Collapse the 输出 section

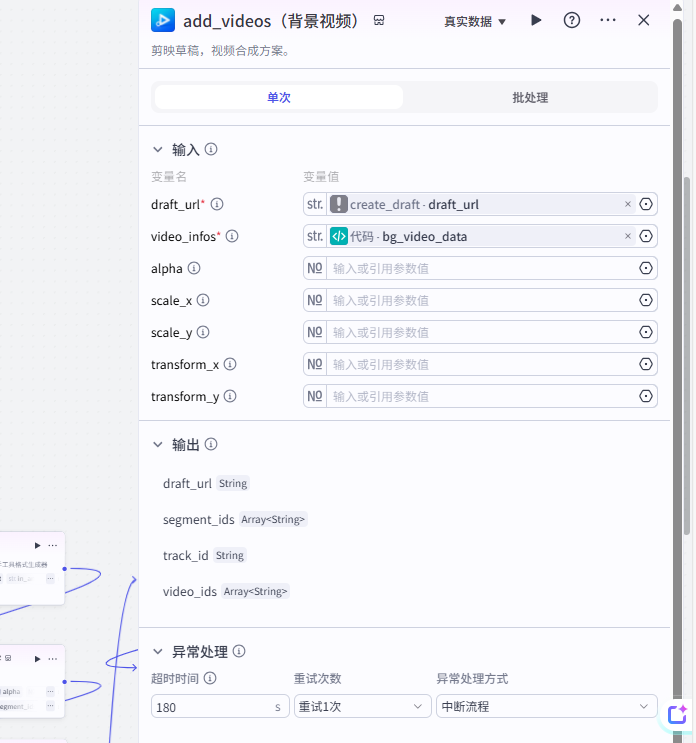pyautogui.click(x=158, y=444)
